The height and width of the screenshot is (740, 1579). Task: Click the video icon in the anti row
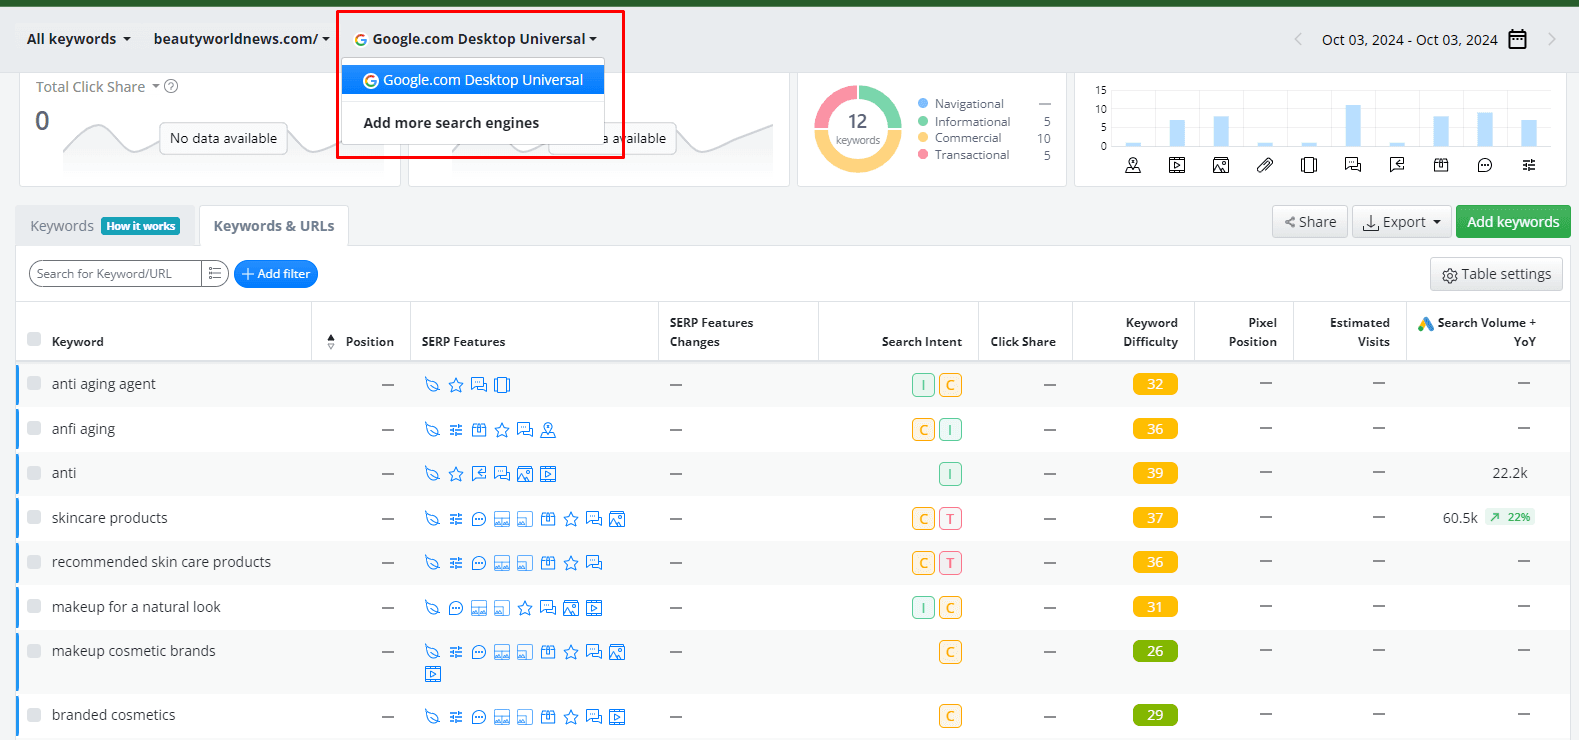tap(548, 474)
